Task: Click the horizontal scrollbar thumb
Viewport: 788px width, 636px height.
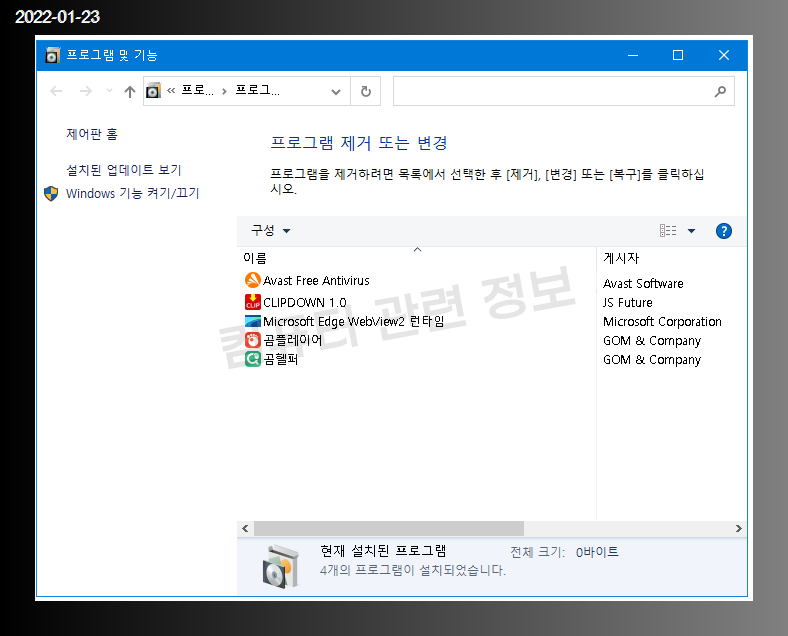Action: click(389, 528)
